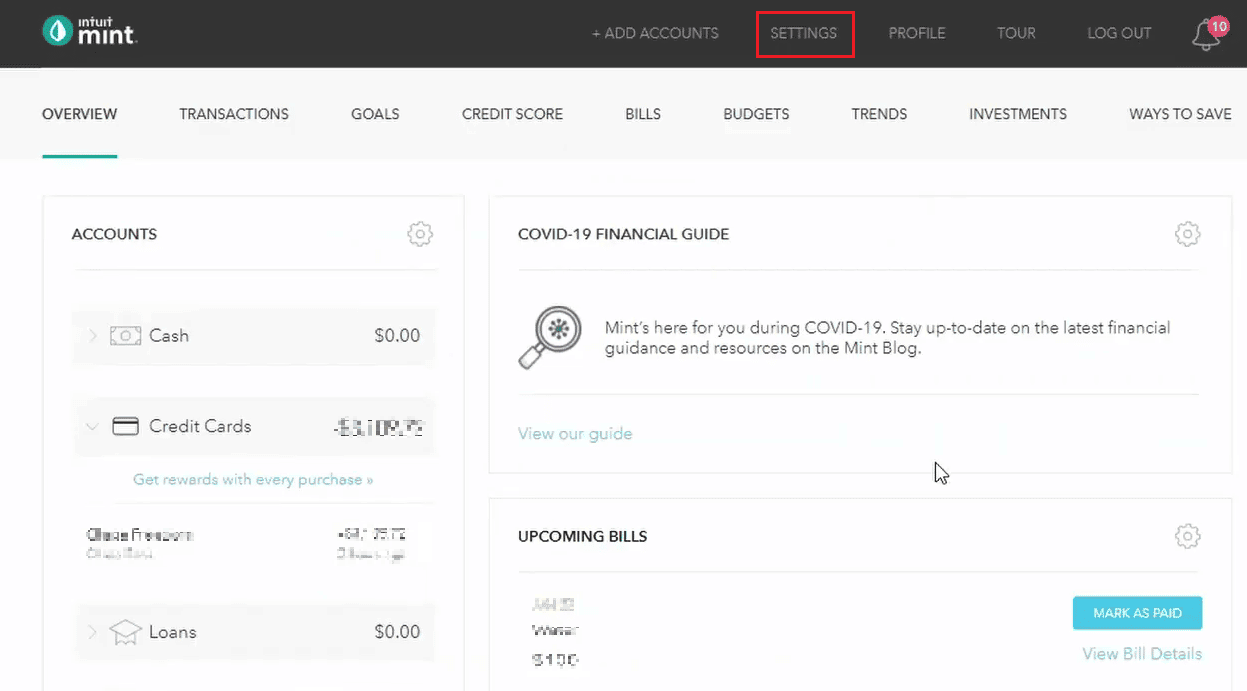Open the CREDIT SCORE tab
This screenshot has height=691, width=1247.
coord(512,113)
